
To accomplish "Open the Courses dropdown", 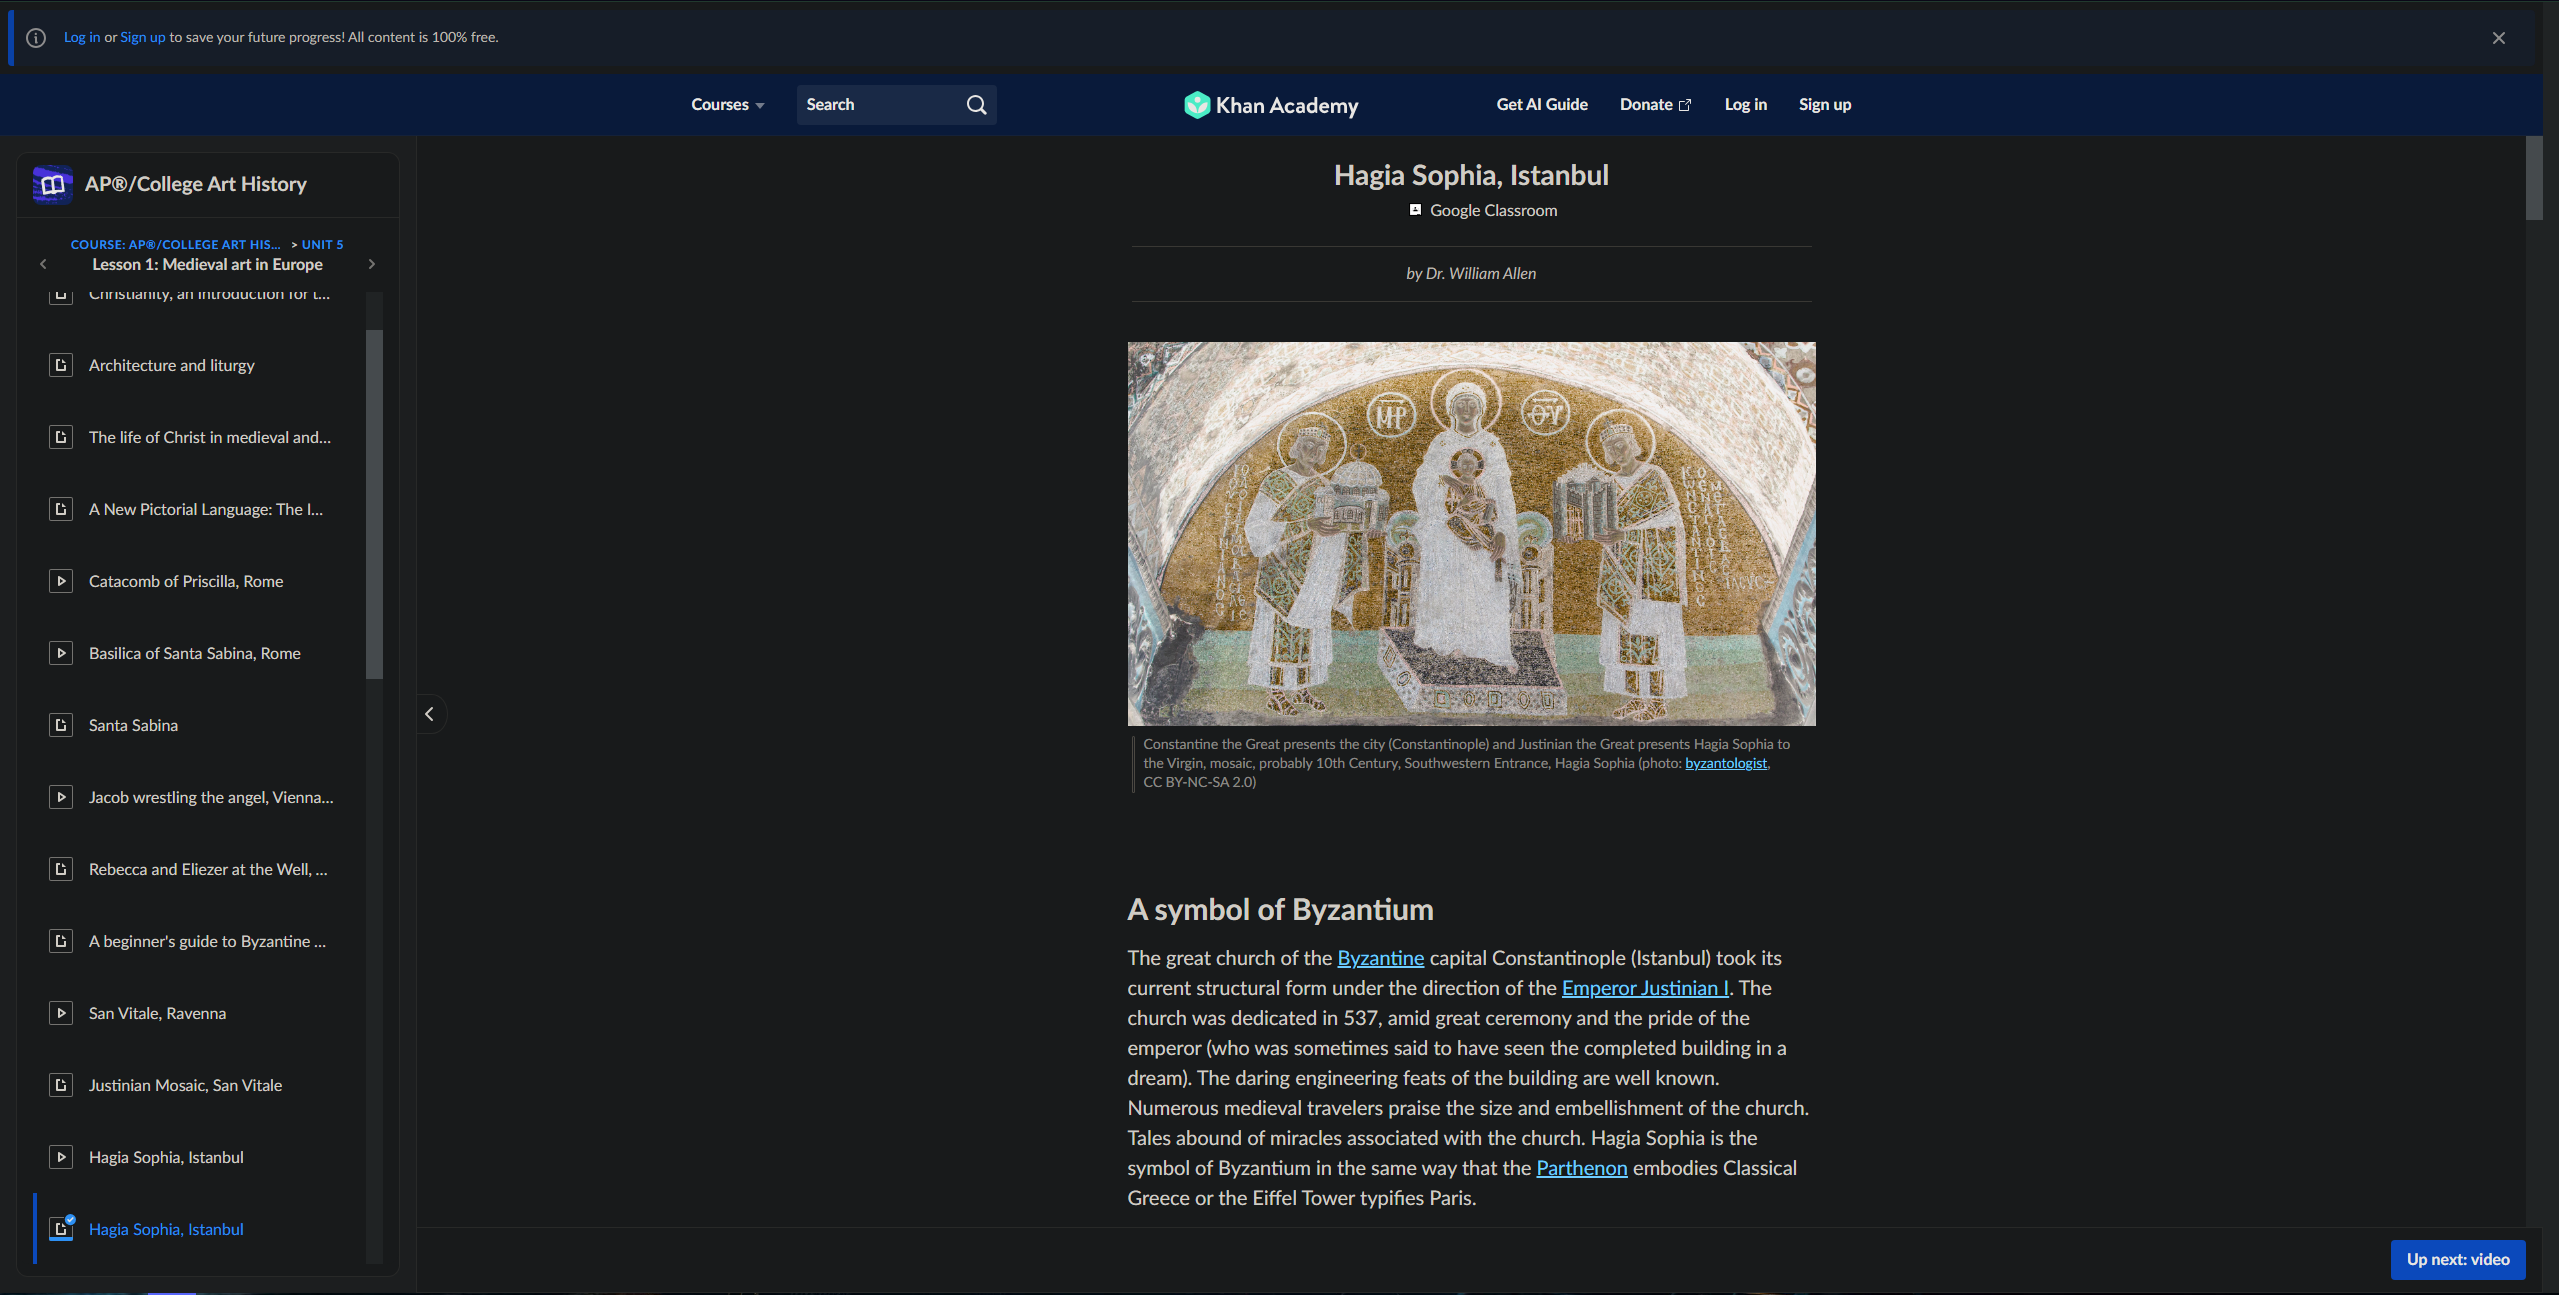I will [x=727, y=104].
